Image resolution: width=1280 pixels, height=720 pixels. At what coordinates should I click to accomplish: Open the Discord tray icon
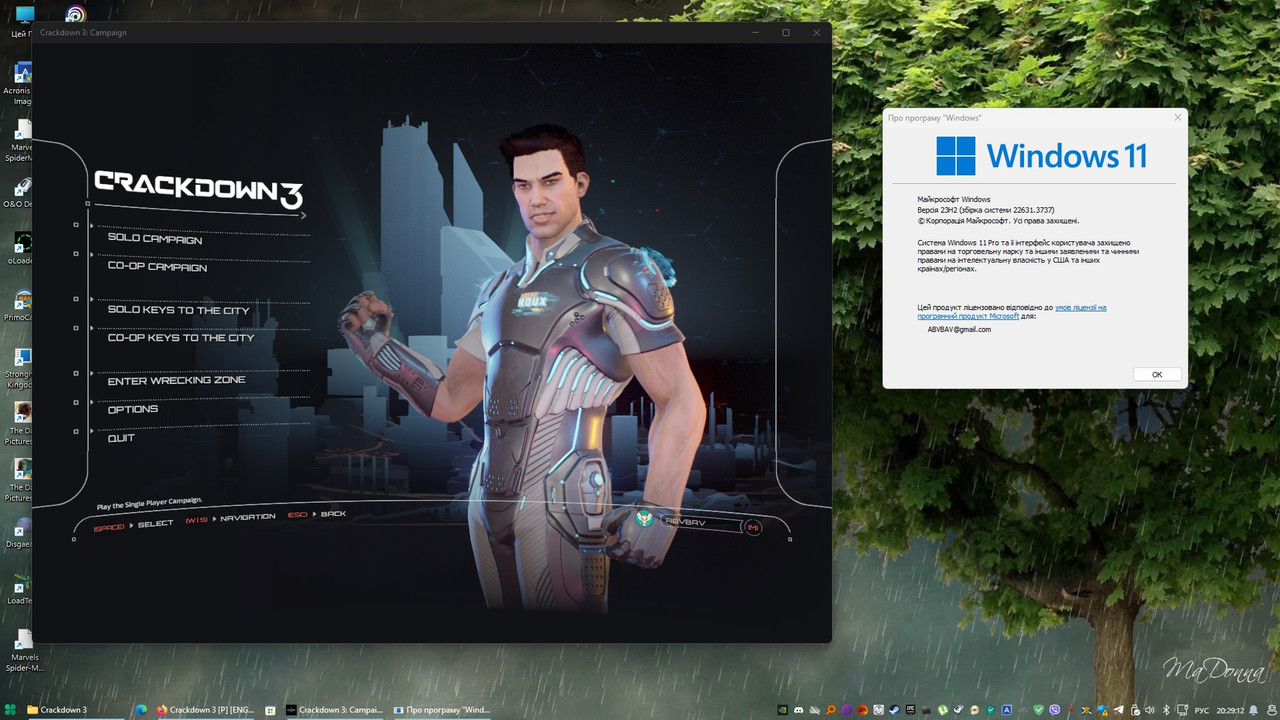(x=798, y=710)
